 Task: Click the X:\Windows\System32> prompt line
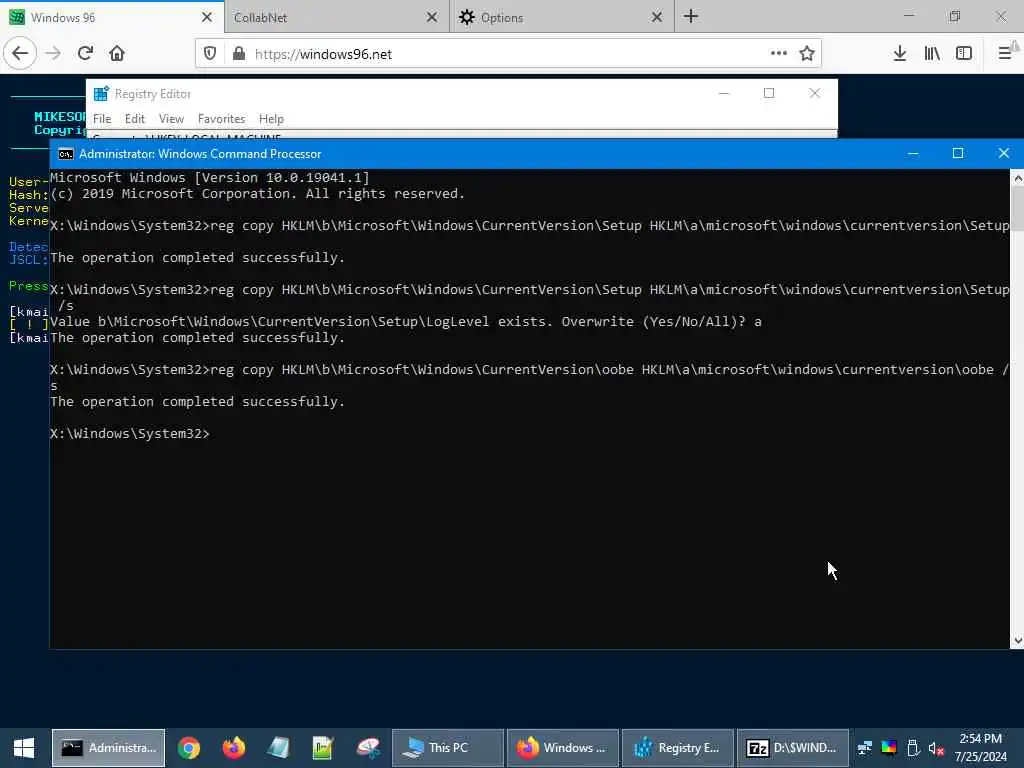click(130, 434)
